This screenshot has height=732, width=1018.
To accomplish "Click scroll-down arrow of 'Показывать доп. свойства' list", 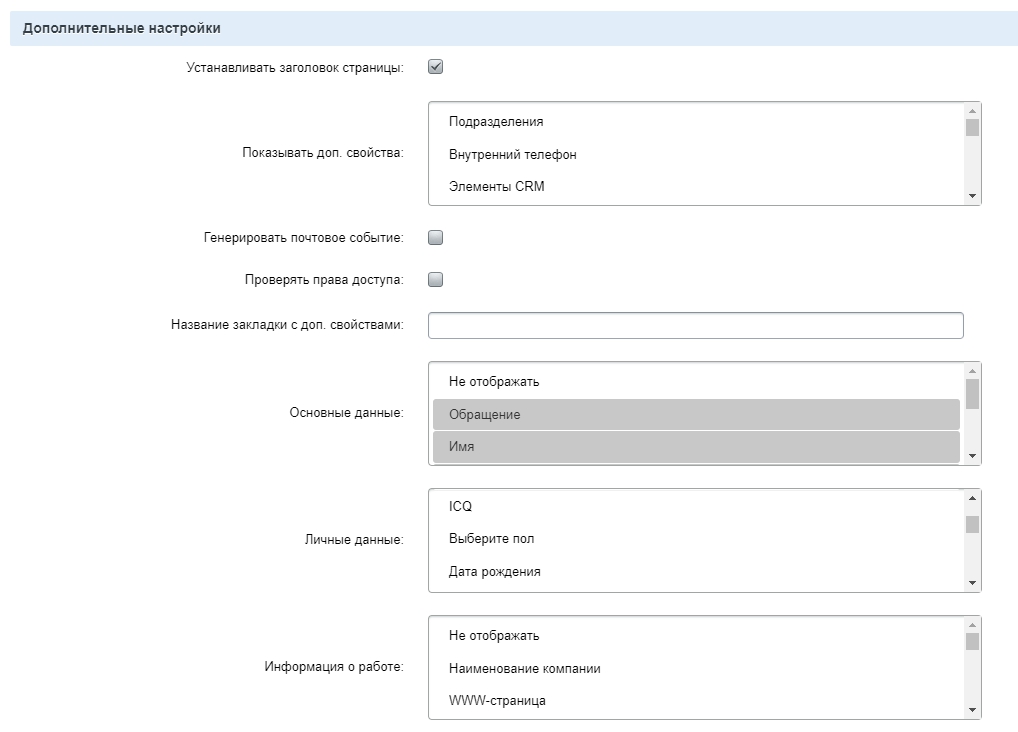I will (972, 196).
